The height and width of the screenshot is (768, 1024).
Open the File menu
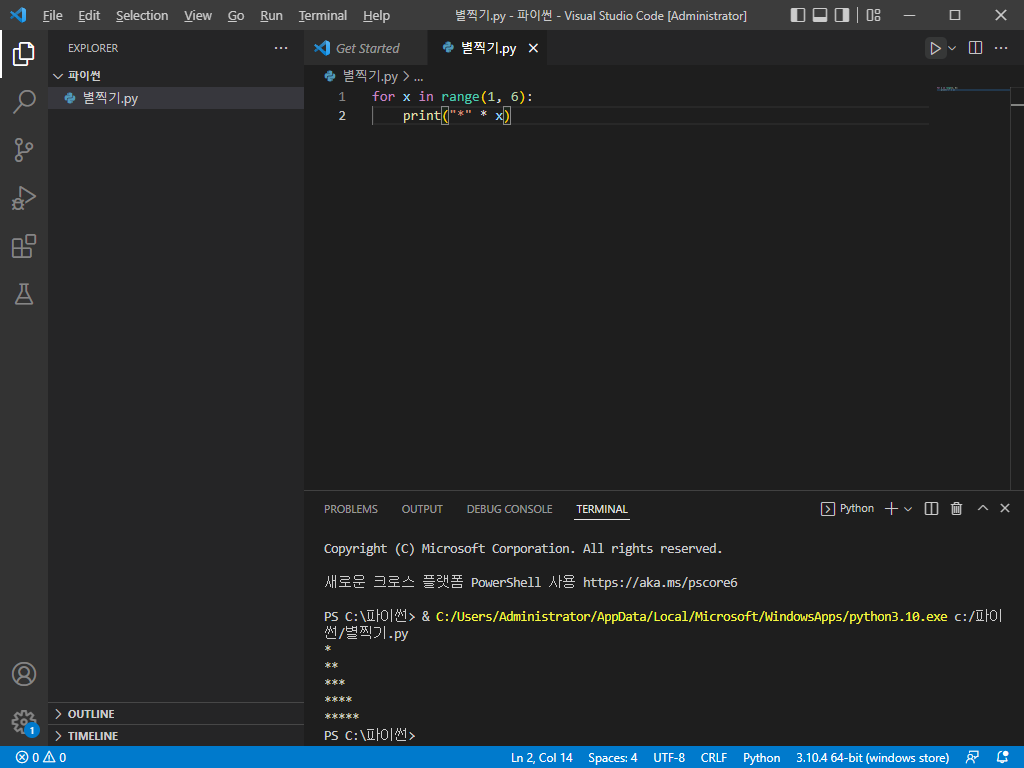click(52, 16)
